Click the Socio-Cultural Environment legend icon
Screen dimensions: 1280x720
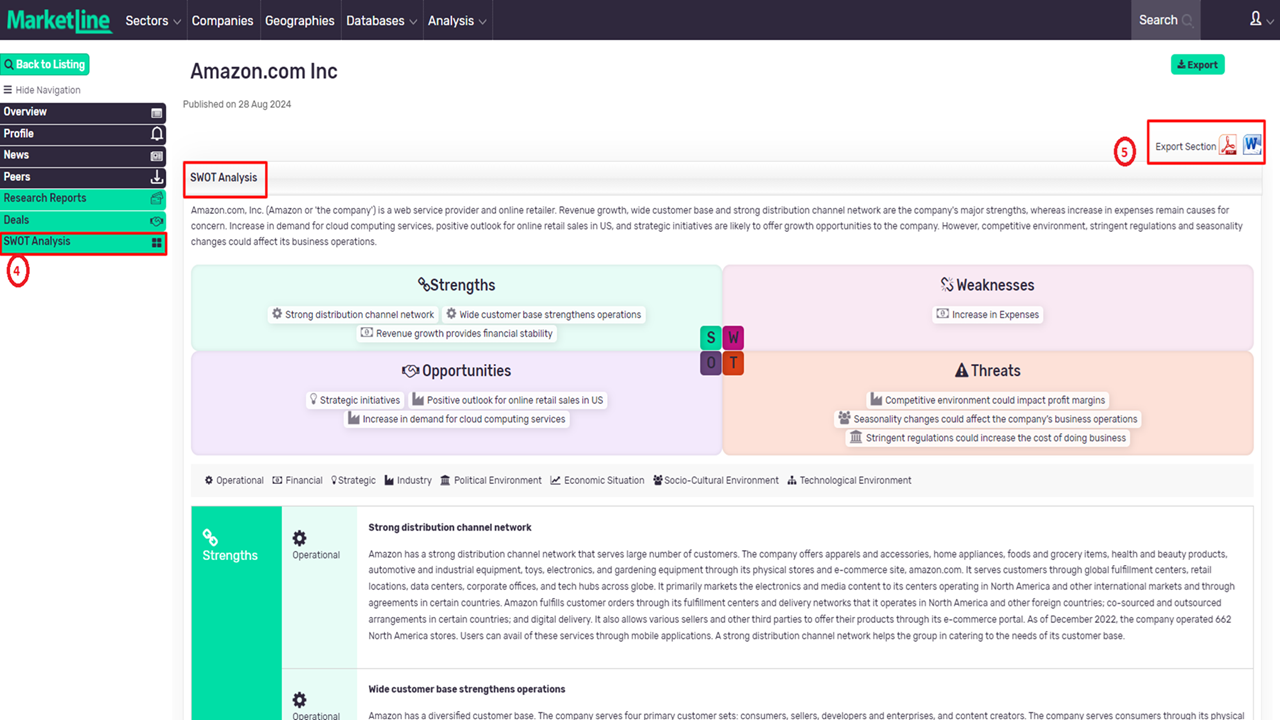point(657,480)
